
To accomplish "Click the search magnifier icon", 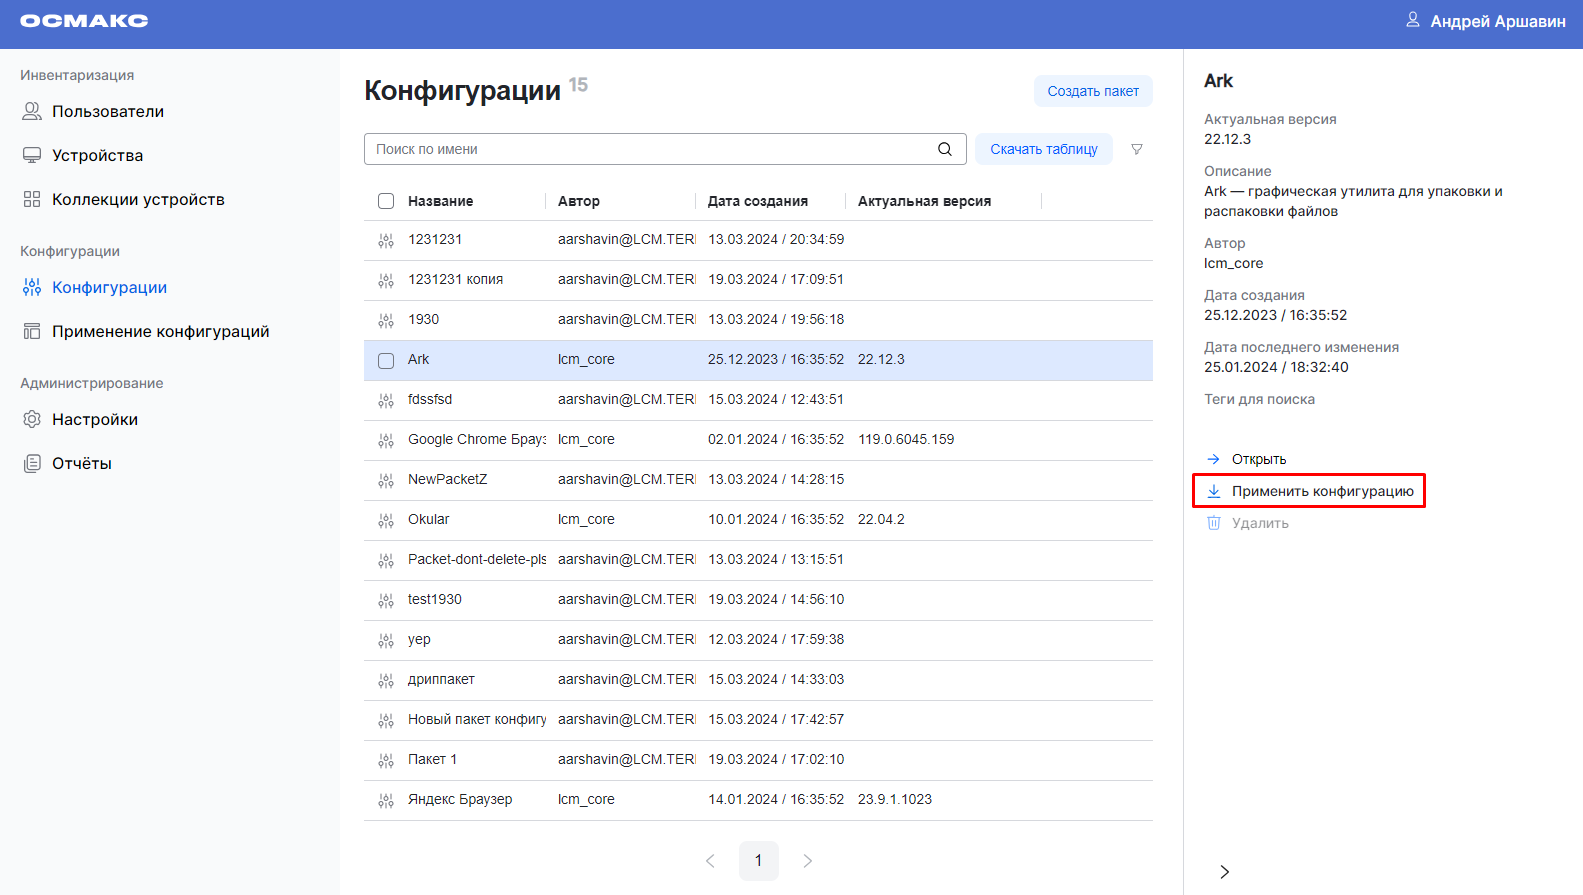I will (x=944, y=149).
